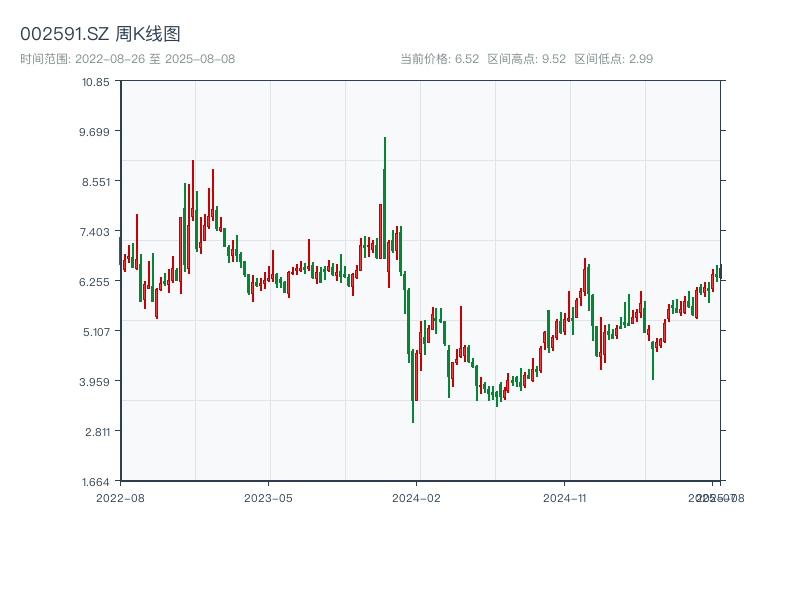
Task: Click the 区间低点 2.99 label
Action: tap(613, 59)
